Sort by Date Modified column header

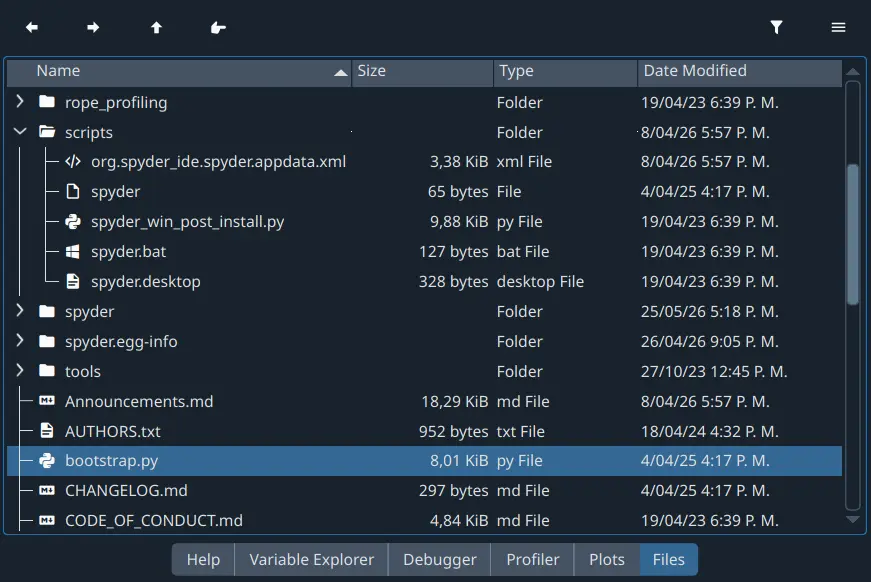(x=740, y=72)
